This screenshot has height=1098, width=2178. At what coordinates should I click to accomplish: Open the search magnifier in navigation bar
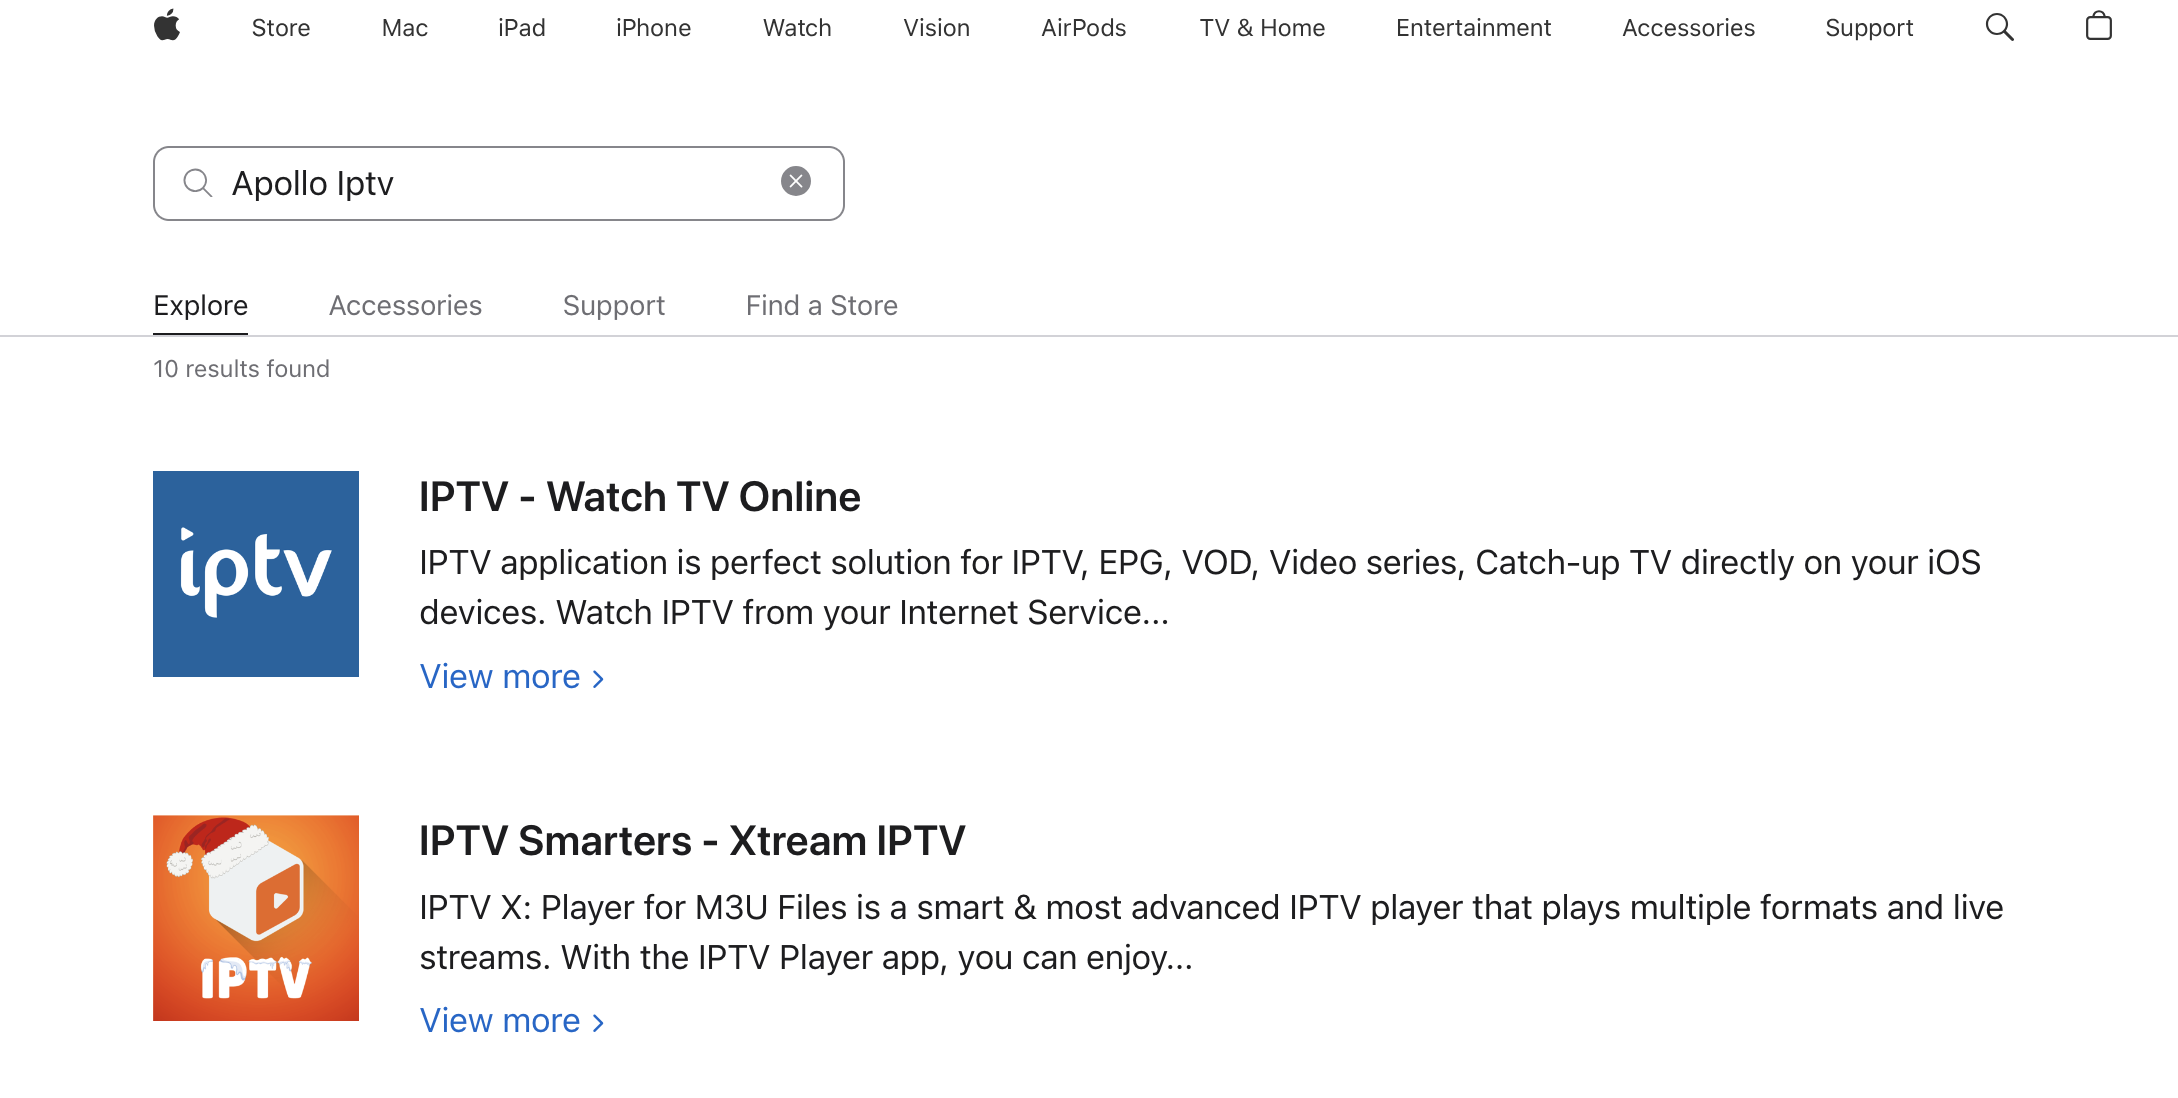1999,27
